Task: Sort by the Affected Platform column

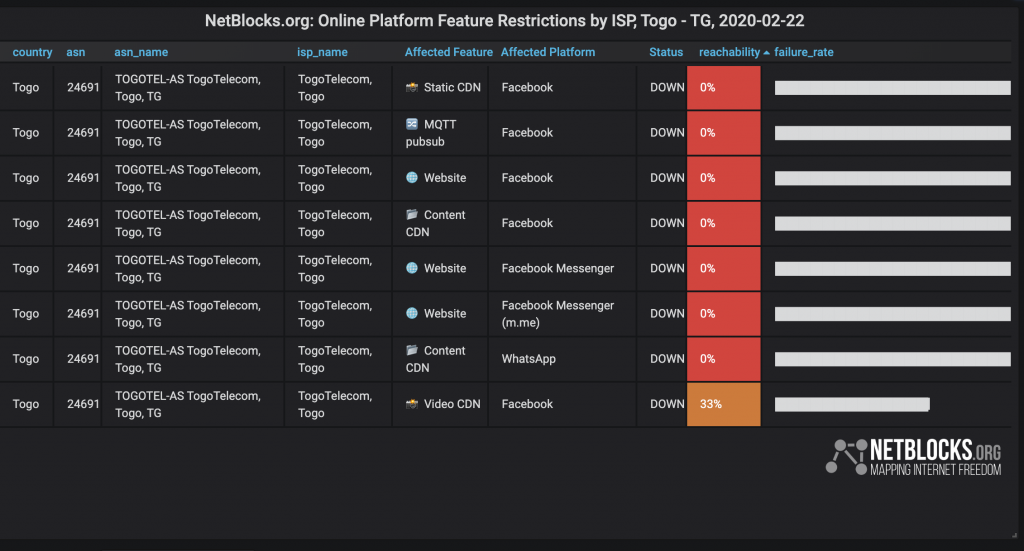Action: click(548, 52)
